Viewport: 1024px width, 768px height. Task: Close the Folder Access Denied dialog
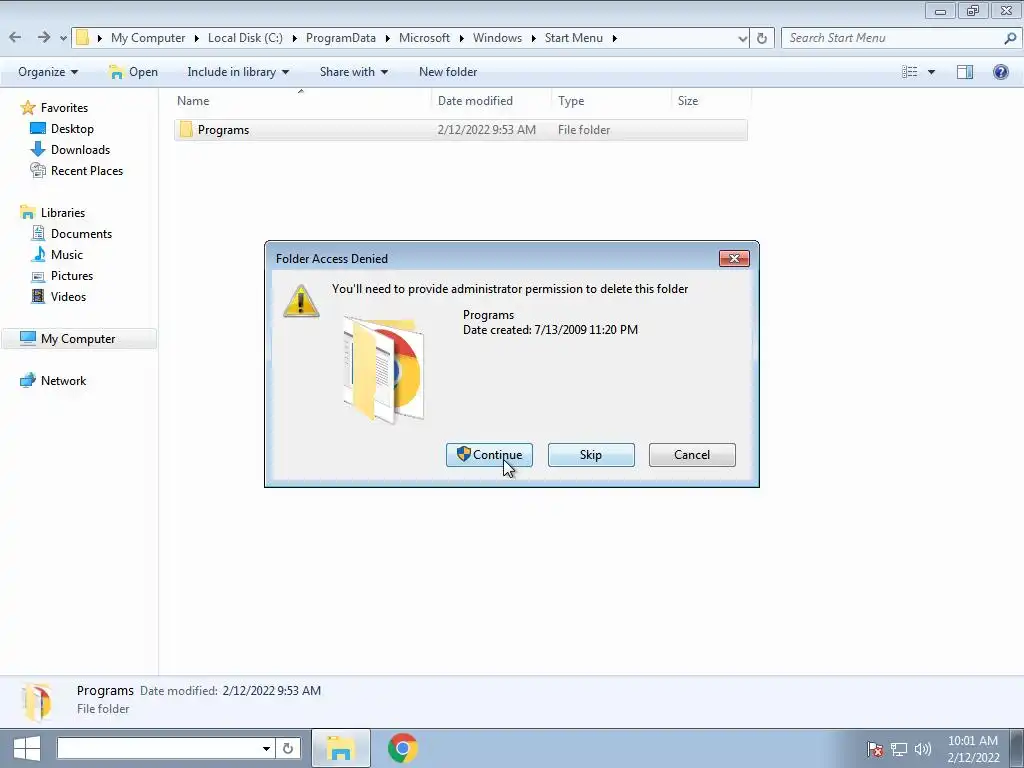tap(734, 259)
